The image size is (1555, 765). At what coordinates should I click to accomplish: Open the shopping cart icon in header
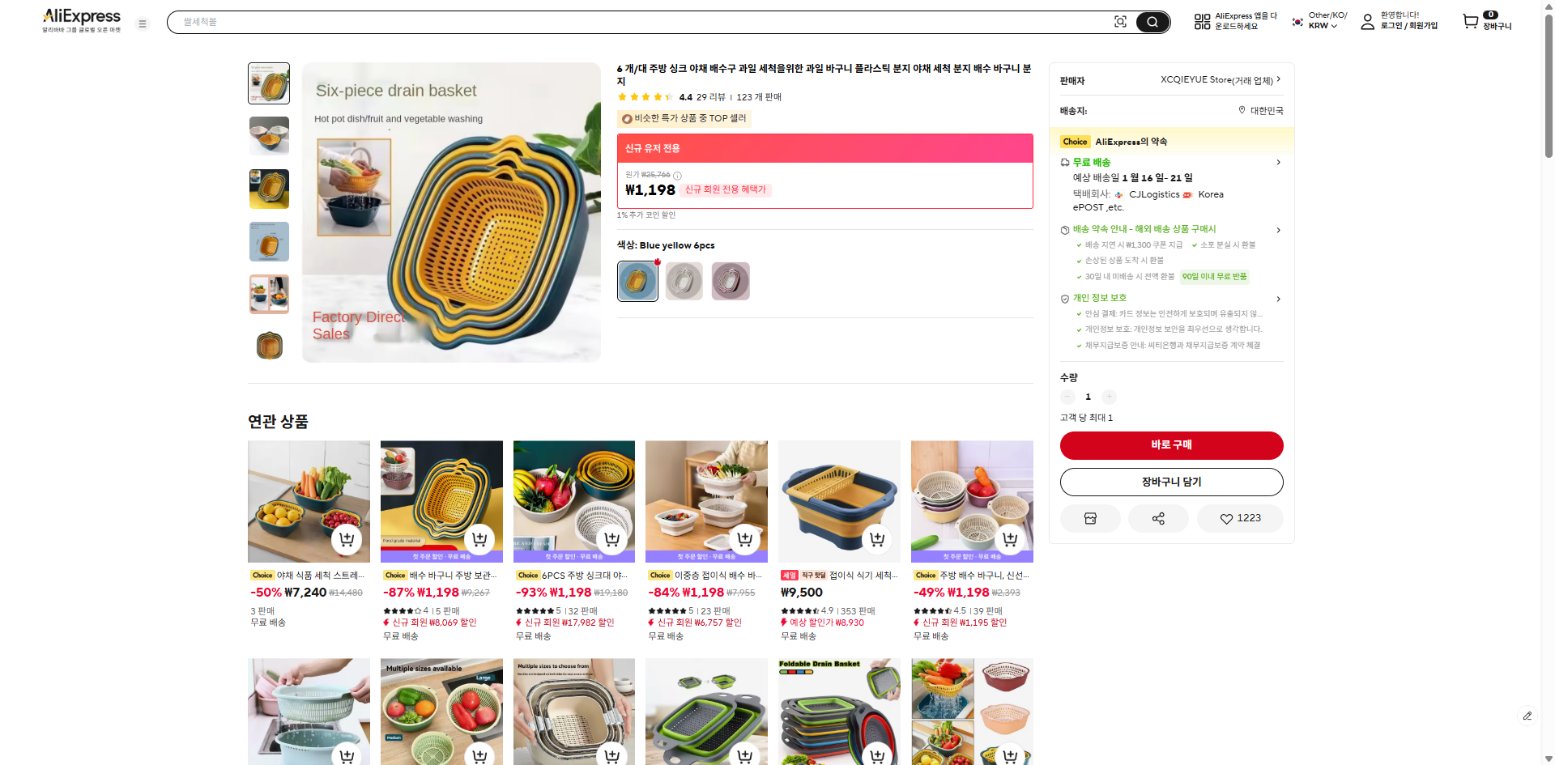(1470, 22)
